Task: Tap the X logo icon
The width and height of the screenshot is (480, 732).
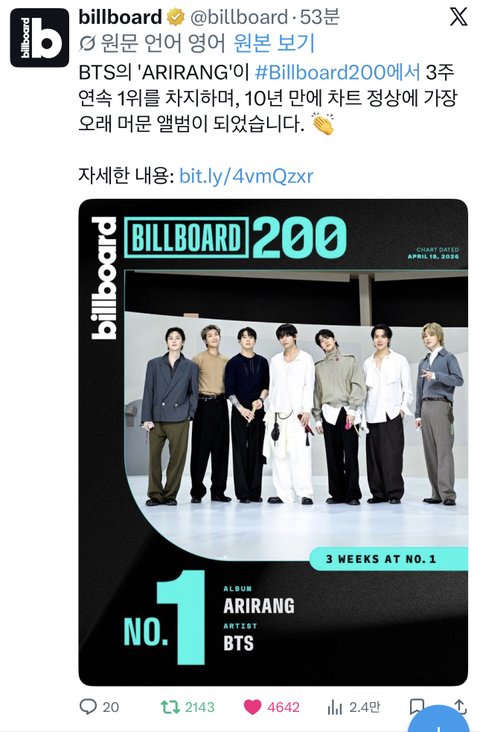Action: (458, 17)
